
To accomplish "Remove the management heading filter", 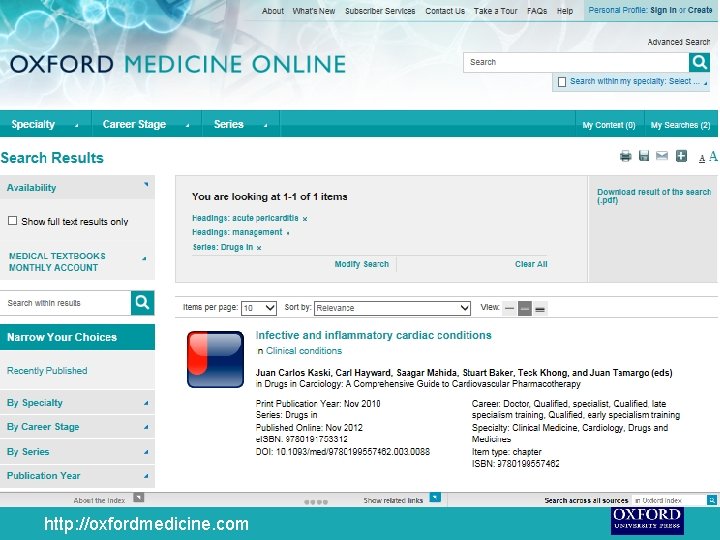I will tap(288, 233).
